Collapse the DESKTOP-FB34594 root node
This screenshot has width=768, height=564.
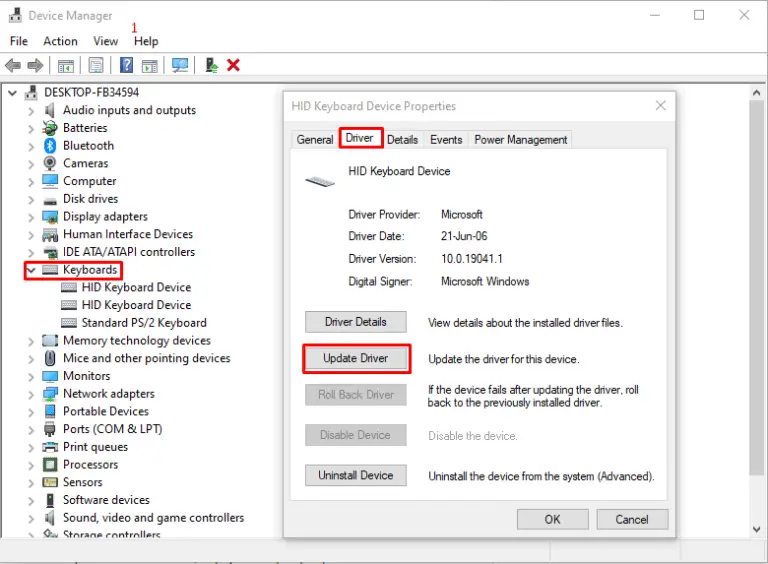[13, 93]
